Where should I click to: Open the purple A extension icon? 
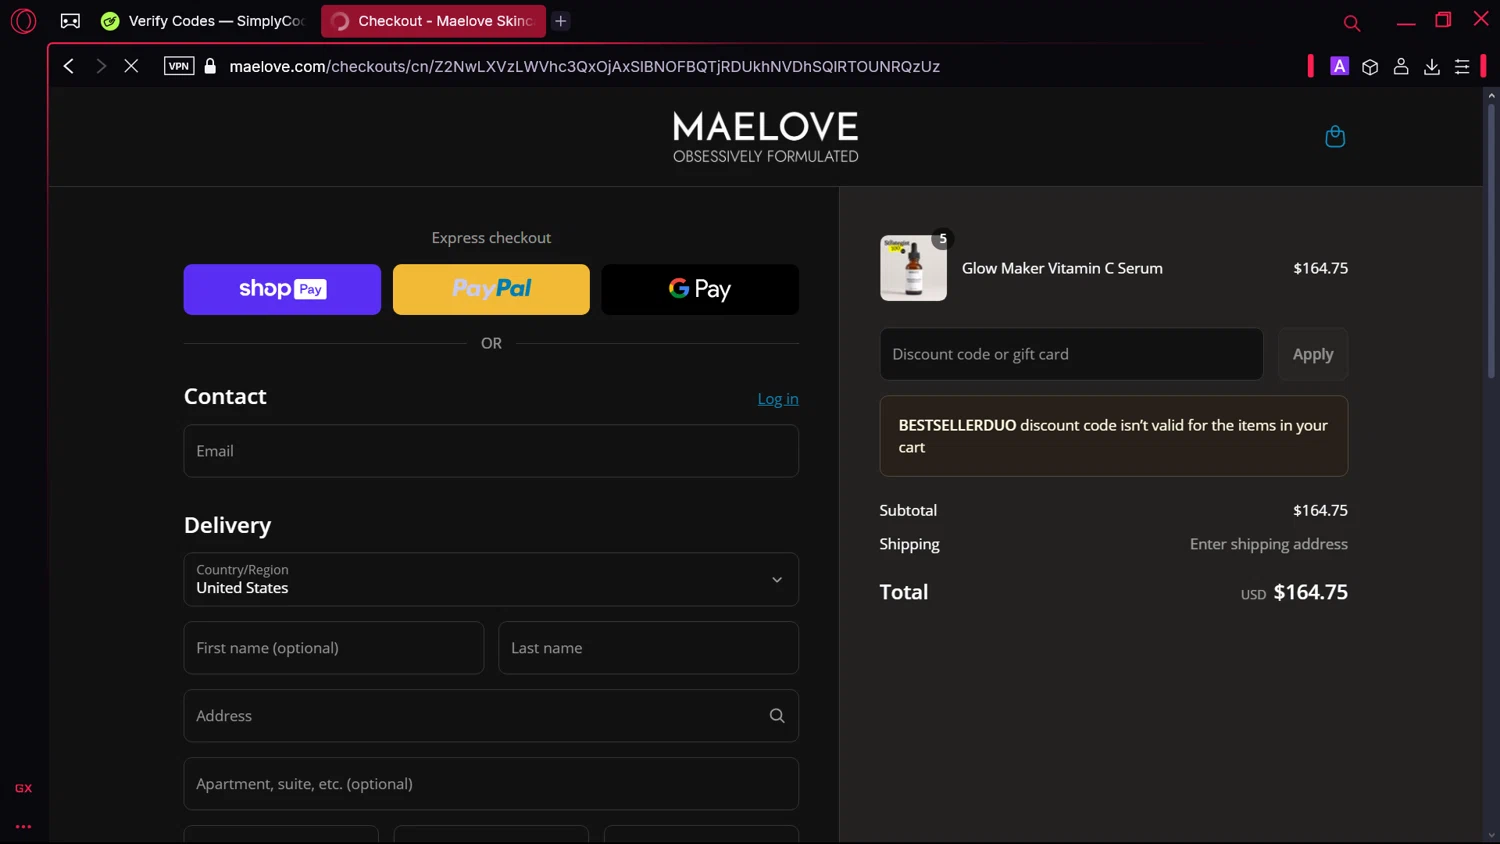coord(1339,66)
